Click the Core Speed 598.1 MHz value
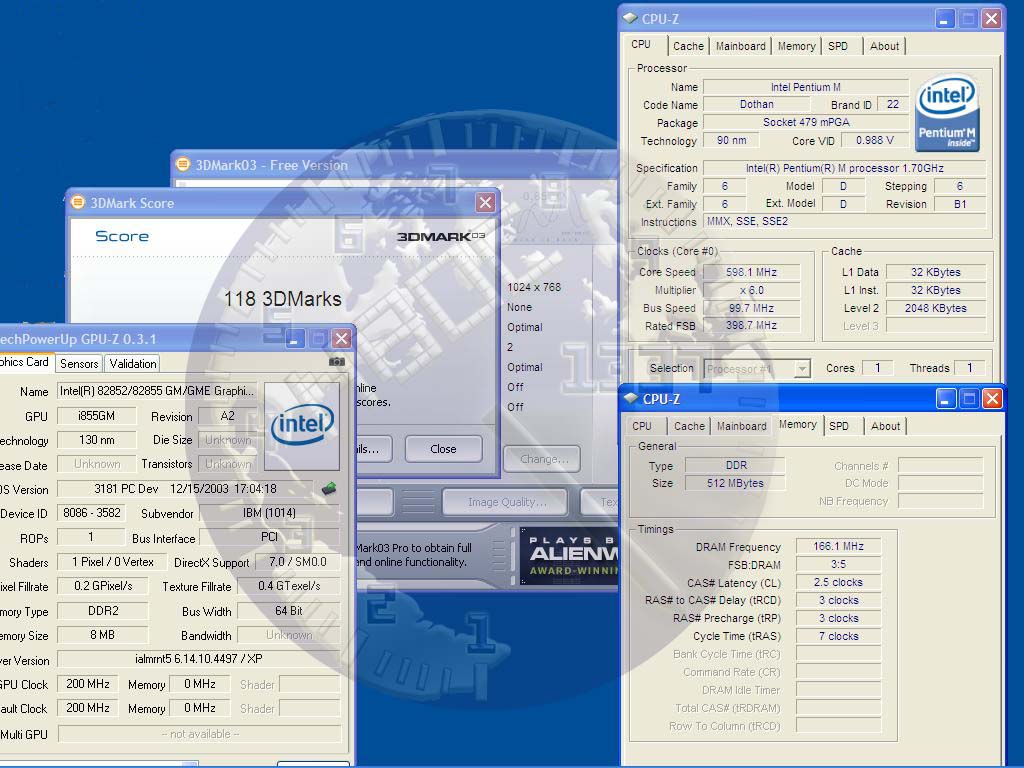This screenshot has width=1024, height=768. (751, 272)
